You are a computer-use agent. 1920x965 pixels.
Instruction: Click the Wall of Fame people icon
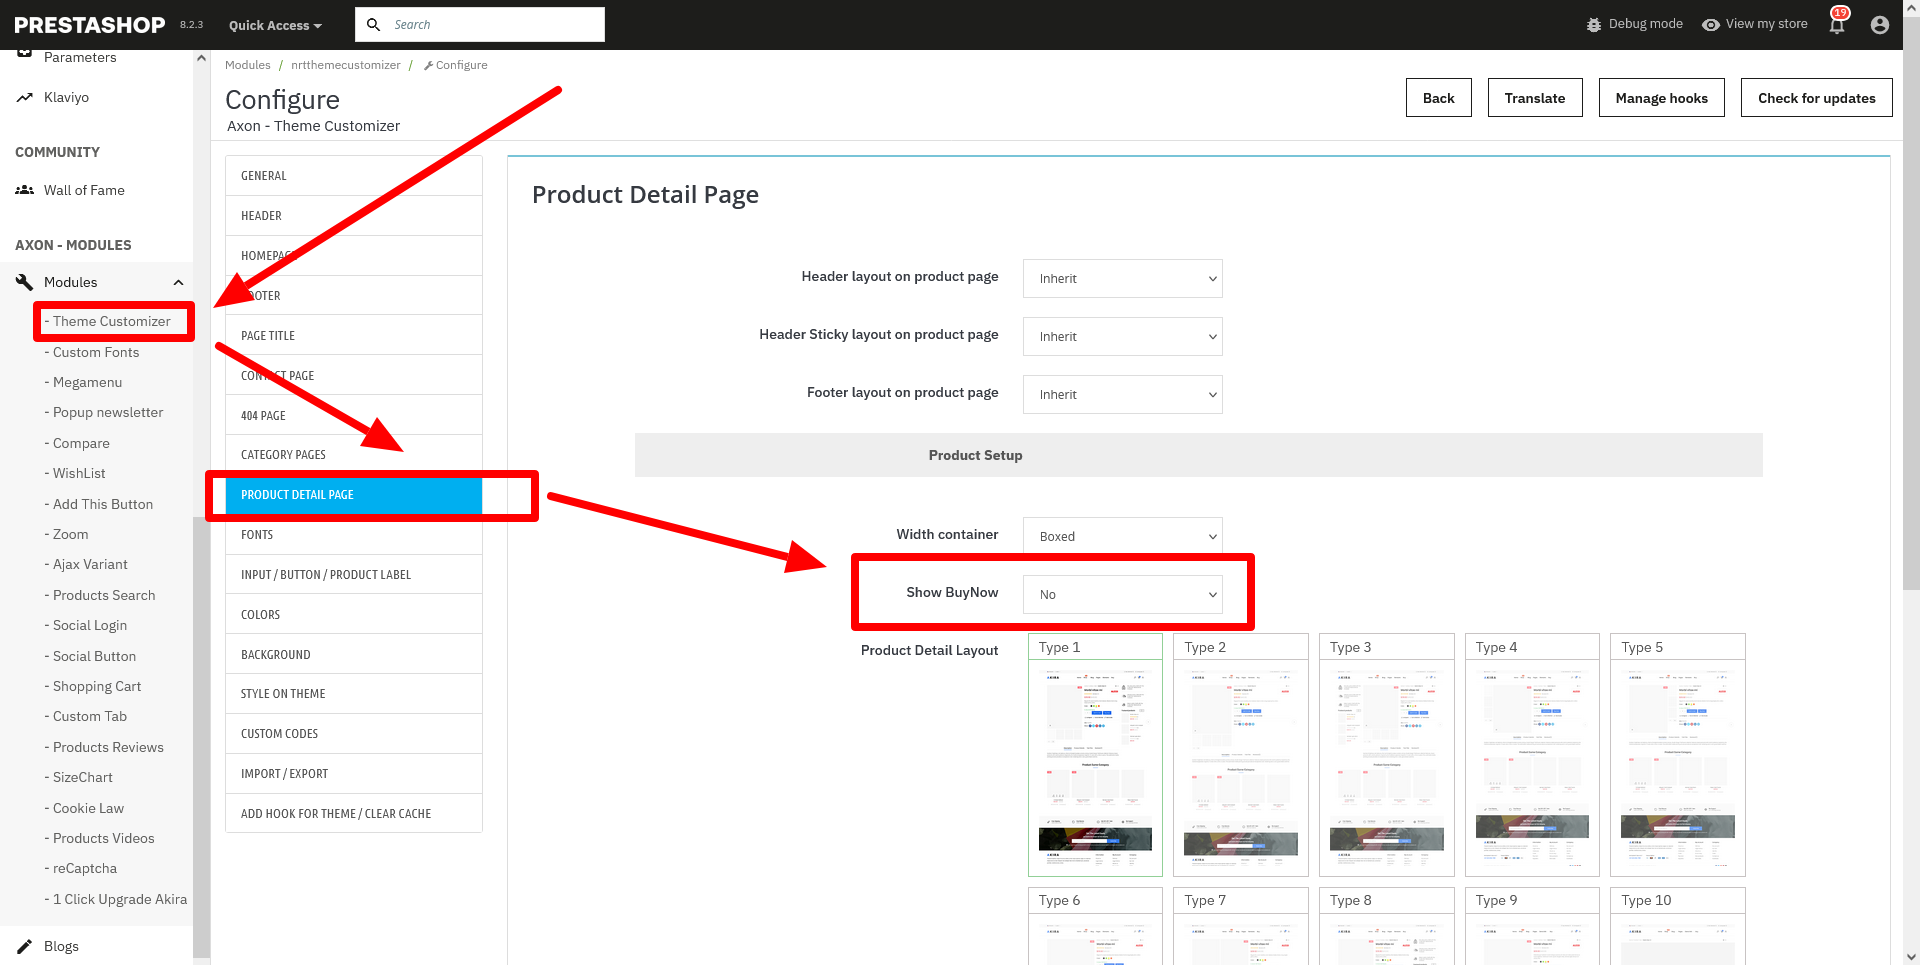click(x=25, y=190)
